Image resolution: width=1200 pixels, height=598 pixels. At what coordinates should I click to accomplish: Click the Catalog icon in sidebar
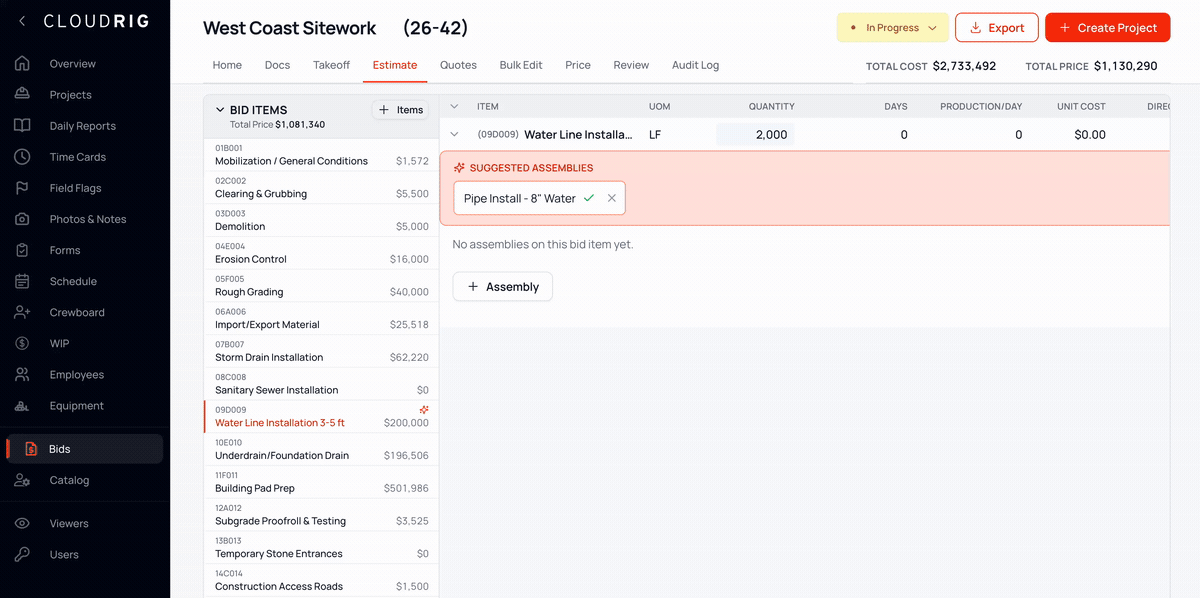tap(22, 480)
